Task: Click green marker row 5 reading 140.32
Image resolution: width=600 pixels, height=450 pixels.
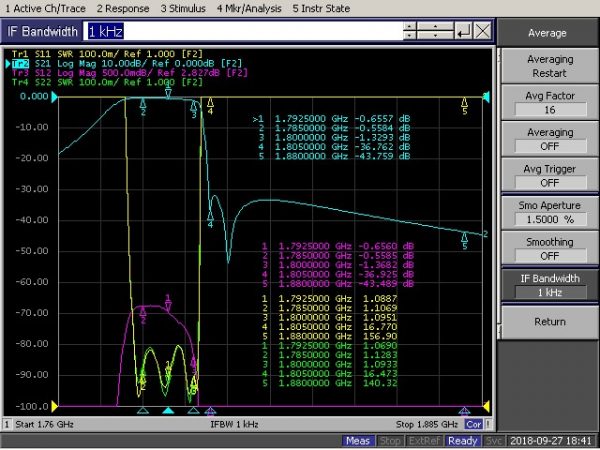Action: click(329, 383)
